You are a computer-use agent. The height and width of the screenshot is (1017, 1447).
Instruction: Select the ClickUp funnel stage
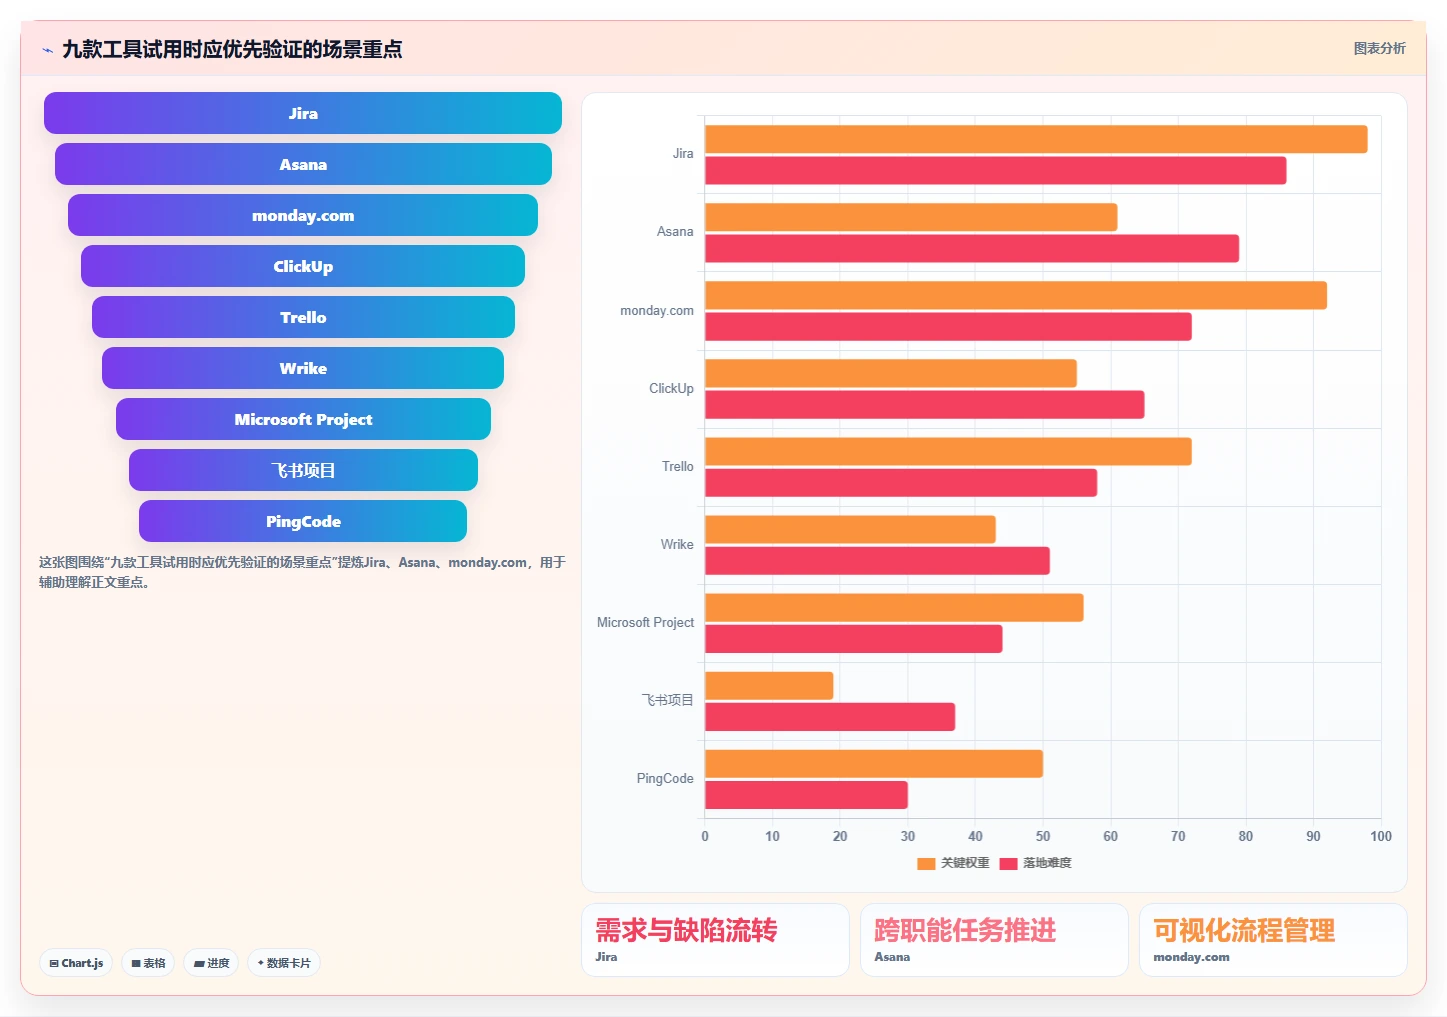(303, 266)
